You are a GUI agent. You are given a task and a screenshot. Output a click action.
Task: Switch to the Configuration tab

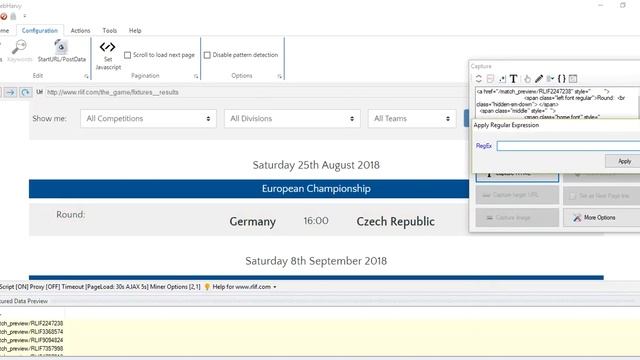(x=40, y=31)
